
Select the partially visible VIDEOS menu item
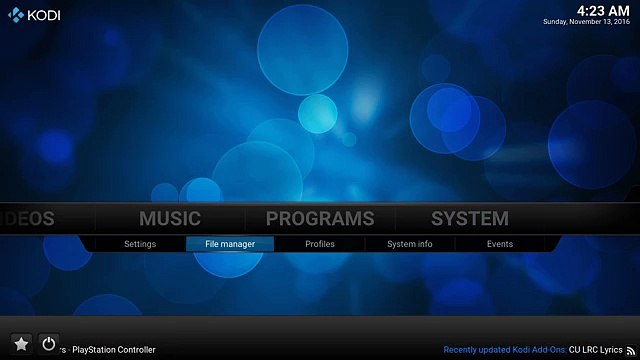27,218
